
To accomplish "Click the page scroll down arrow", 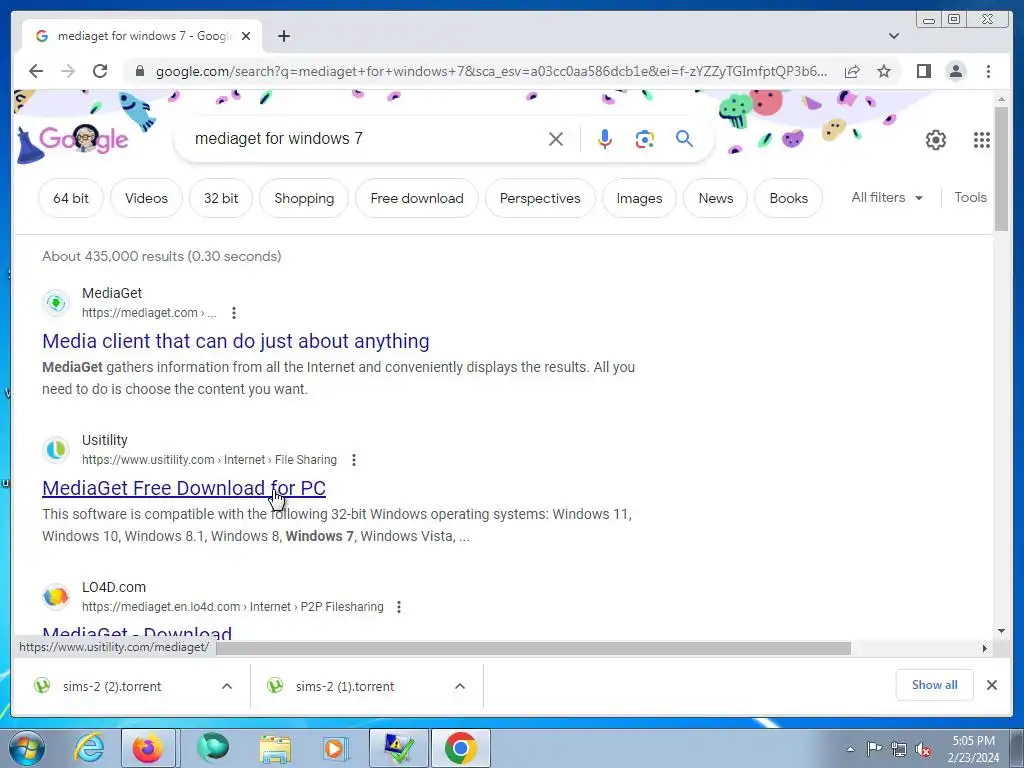I will 1001,631.
